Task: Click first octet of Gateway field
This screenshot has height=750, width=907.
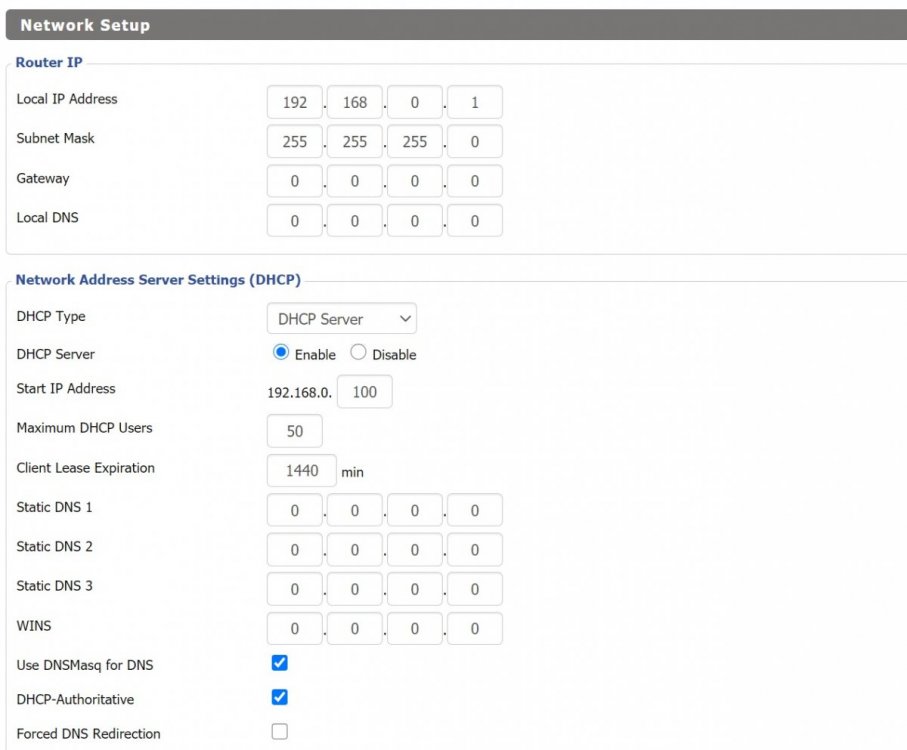Action: click(x=294, y=182)
